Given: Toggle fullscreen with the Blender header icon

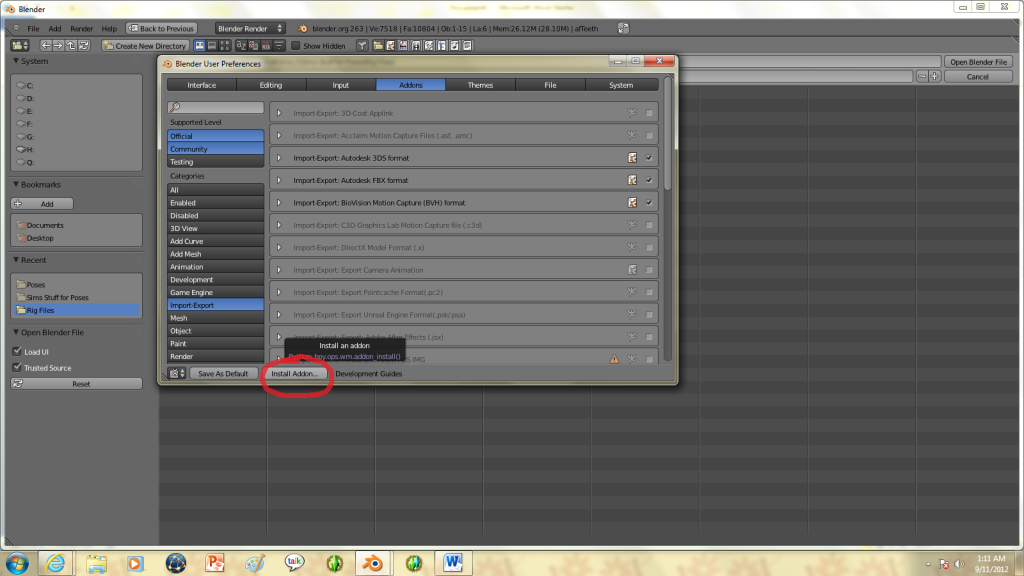Looking at the screenshot, I should point(623,28).
